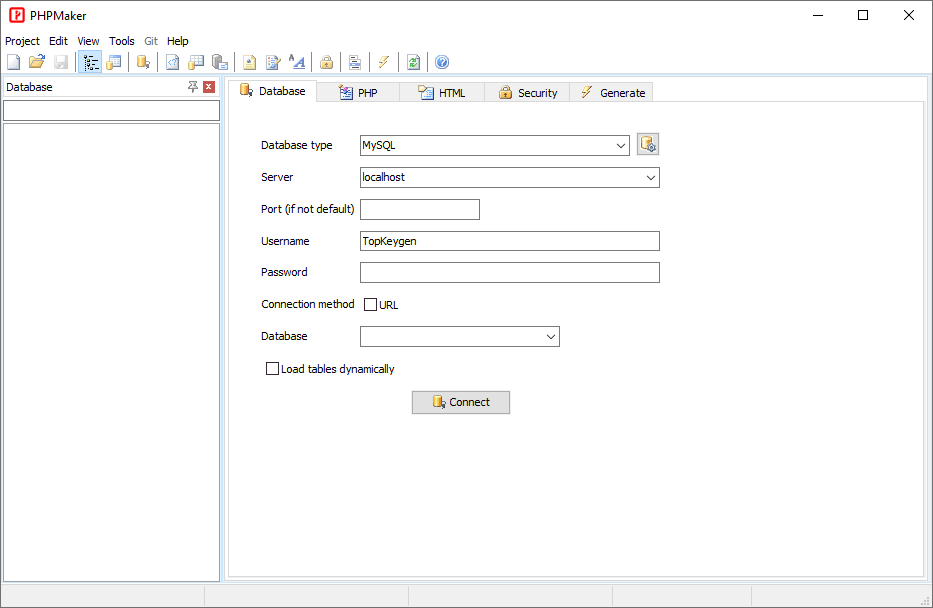Switch to the PHP tab
933x608 pixels.
(358, 93)
